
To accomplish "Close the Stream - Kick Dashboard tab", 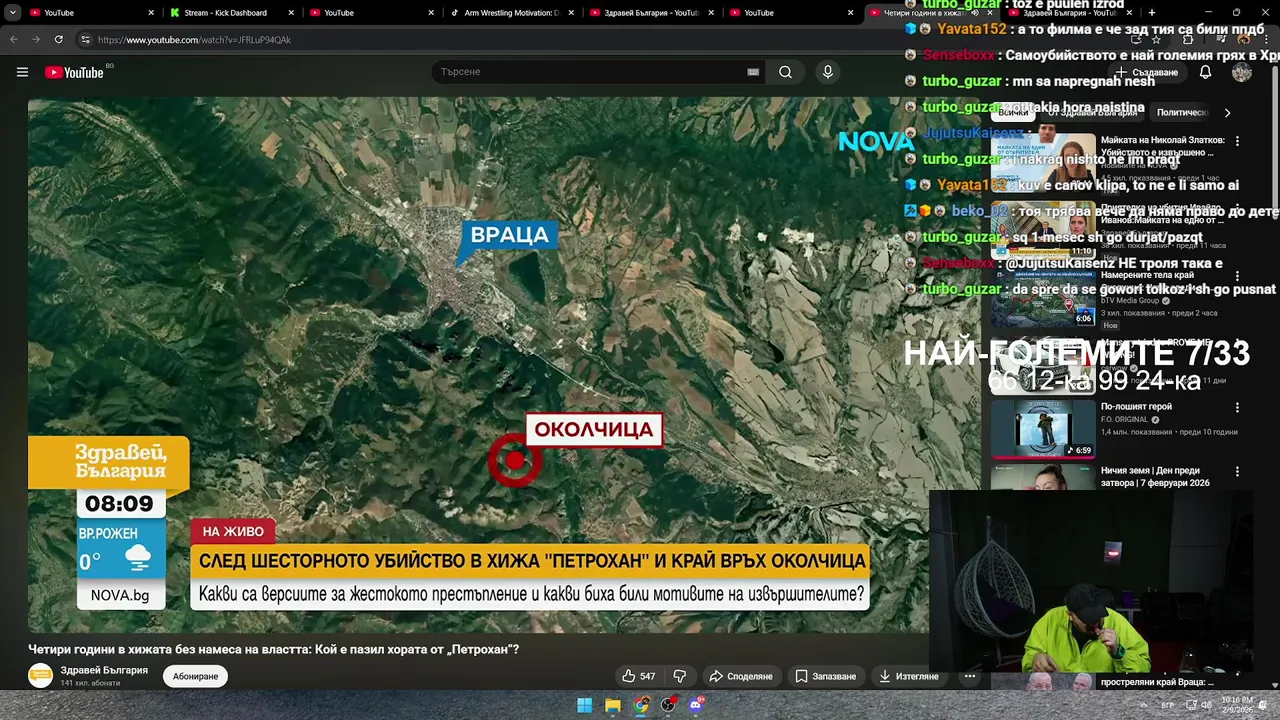I will (x=291, y=13).
